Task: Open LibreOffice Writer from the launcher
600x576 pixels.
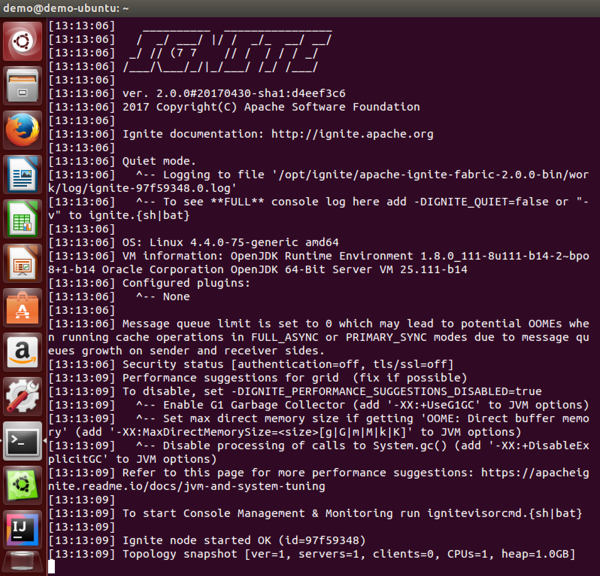Action: (x=22, y=175)
